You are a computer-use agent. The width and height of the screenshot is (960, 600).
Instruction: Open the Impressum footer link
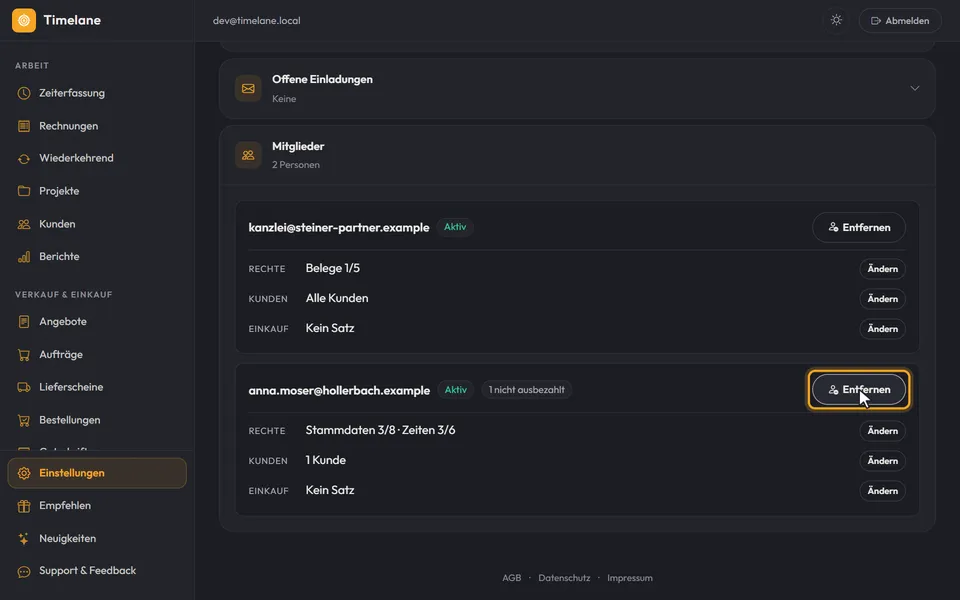click(630, 578)
